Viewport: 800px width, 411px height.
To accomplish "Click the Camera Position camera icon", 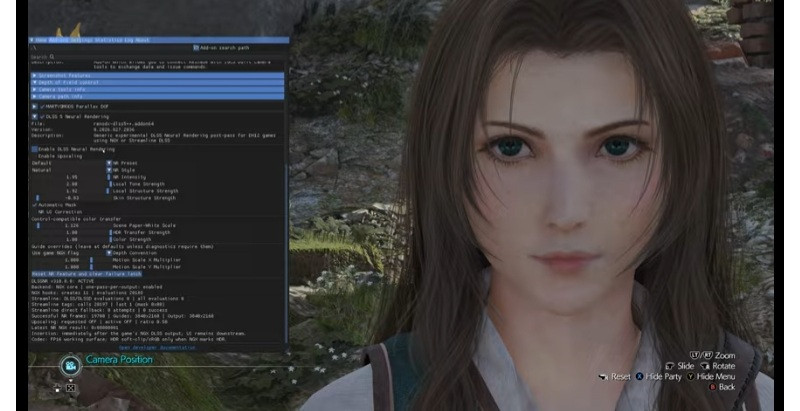I will (x=70, y=366).
